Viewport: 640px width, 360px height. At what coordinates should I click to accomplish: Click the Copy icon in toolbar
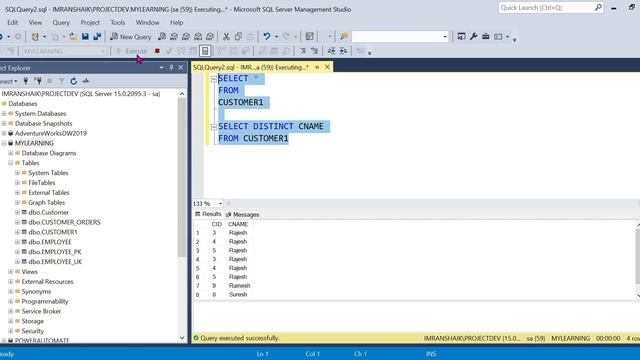tap(238, 37)
